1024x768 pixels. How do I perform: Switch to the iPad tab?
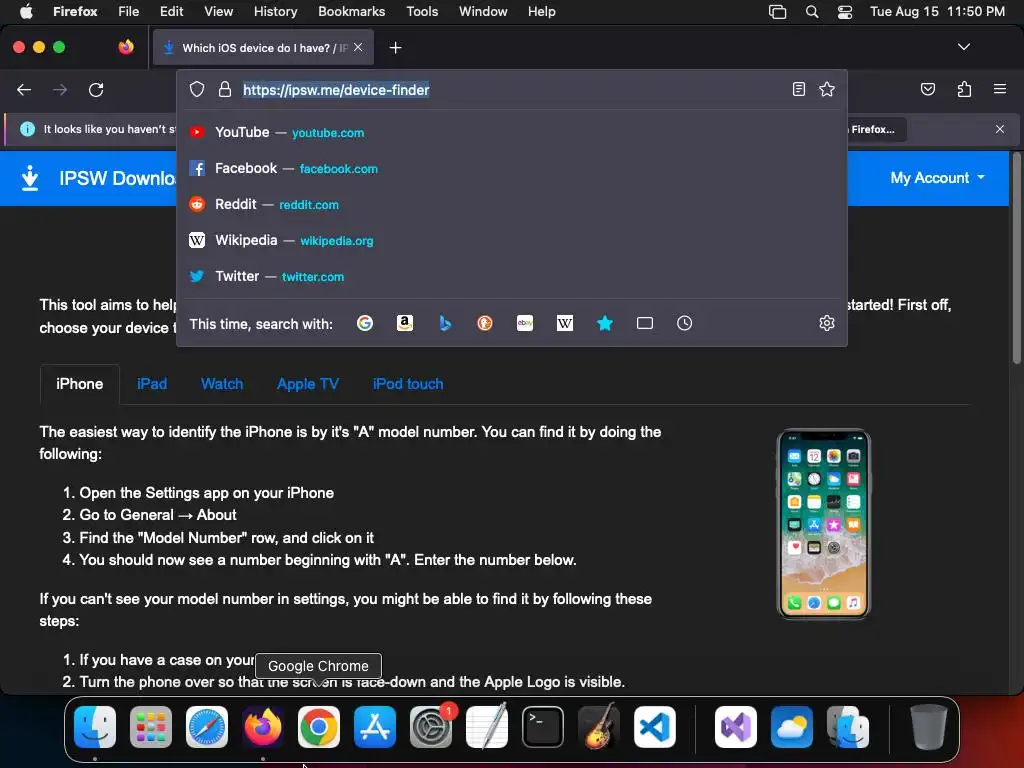pyautogui.click(x=152, y=384)
